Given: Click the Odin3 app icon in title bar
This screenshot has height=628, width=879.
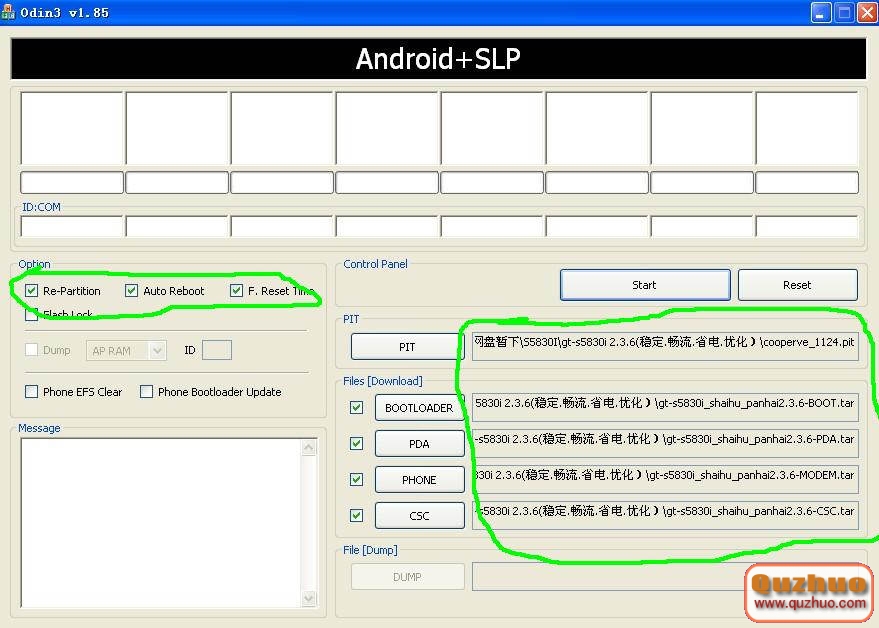Looking at the screenshot, I should 7,12.
